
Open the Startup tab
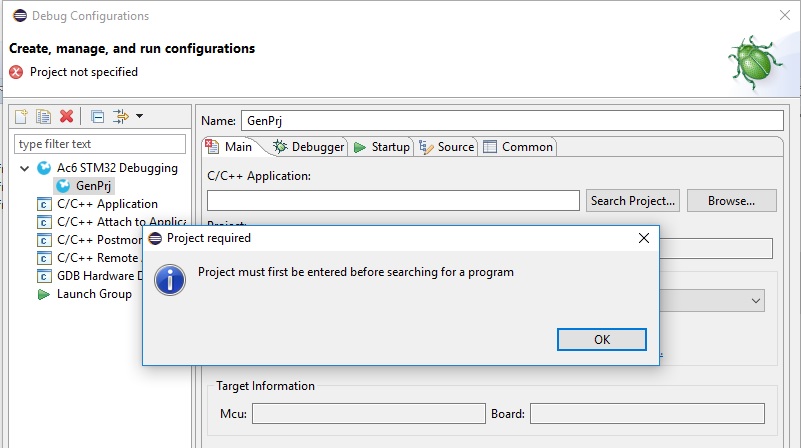tap(381, 147)
